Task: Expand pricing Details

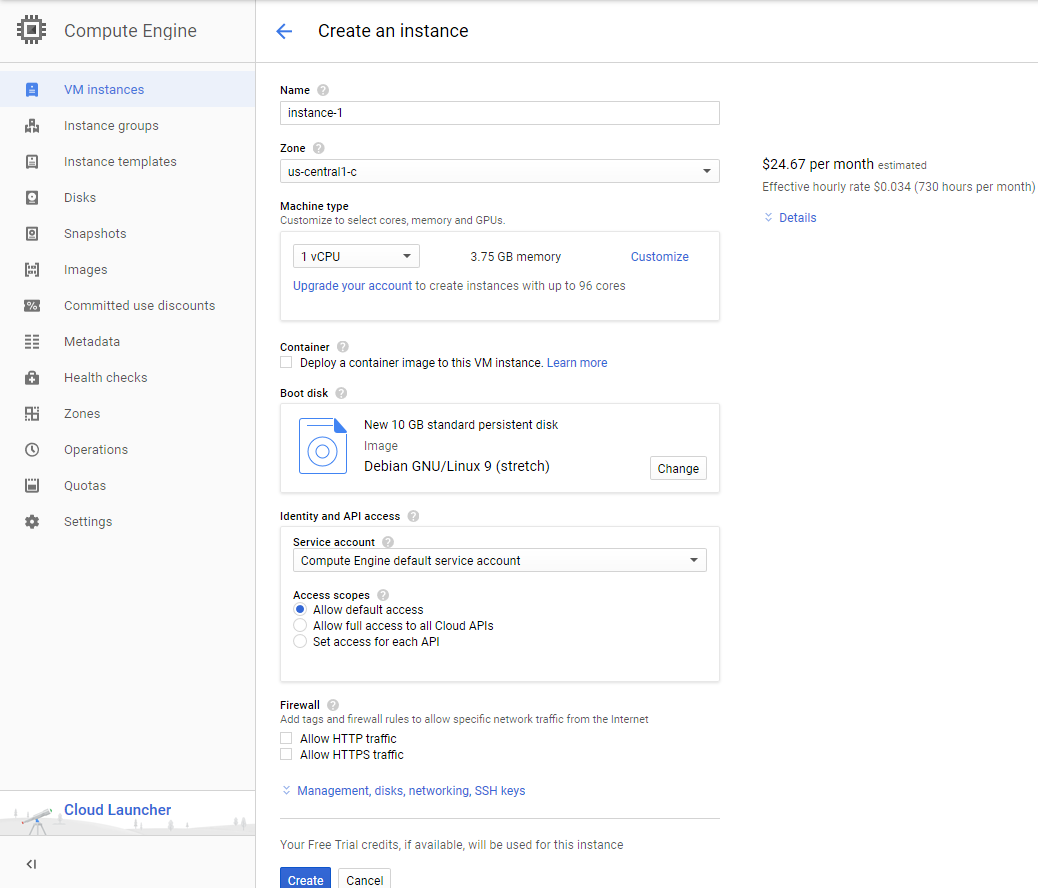Action: (798, 218)
